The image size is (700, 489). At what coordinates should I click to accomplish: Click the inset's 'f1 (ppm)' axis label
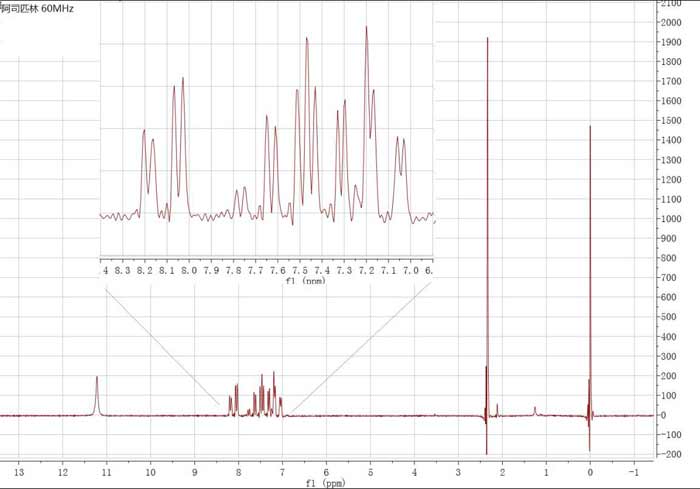click(268, 281)
